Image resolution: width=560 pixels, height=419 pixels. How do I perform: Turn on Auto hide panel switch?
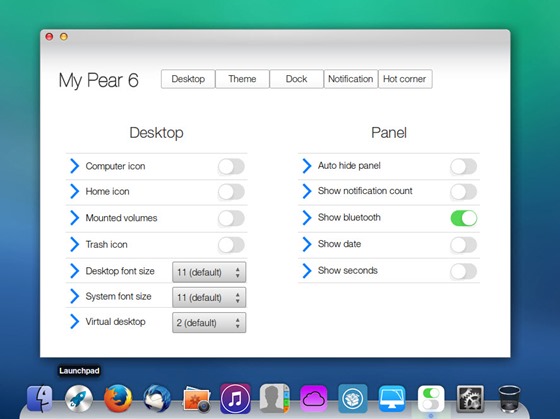tap(464, 166)
